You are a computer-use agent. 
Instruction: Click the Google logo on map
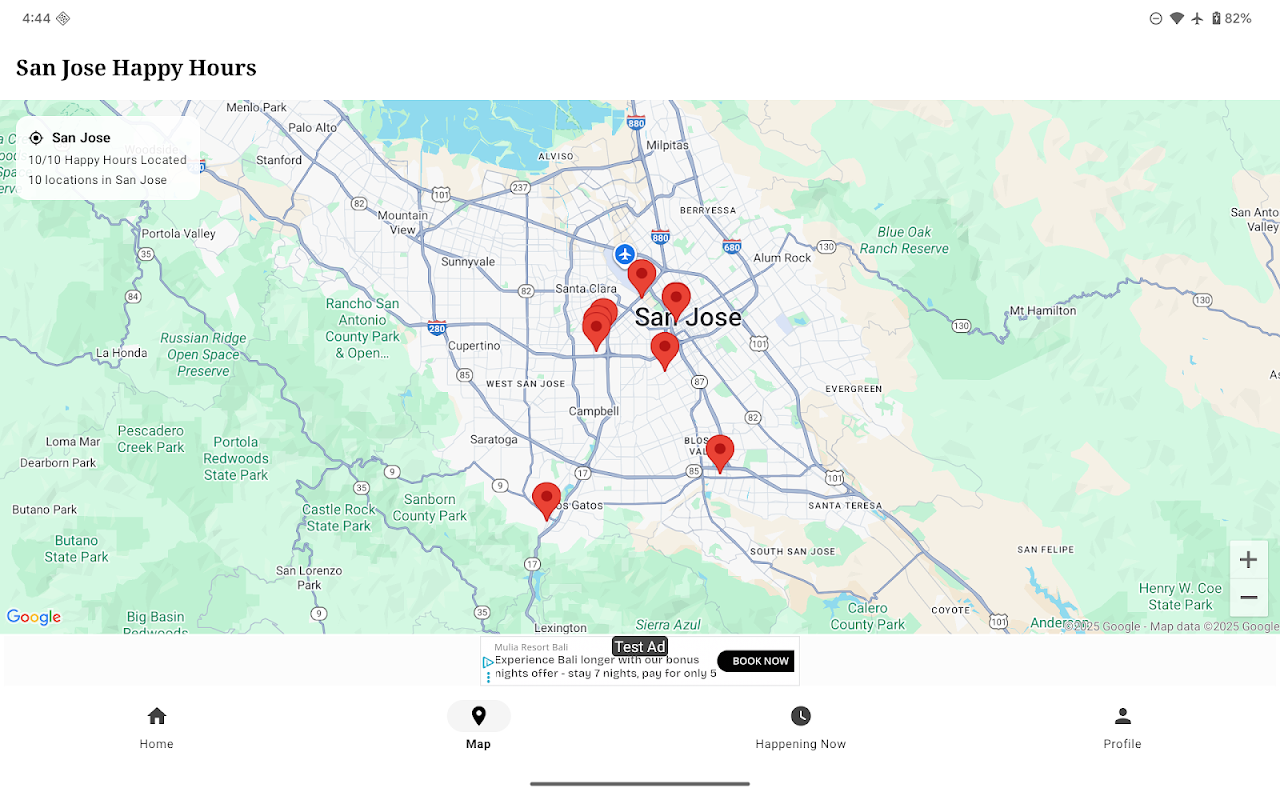click(34, 617)
